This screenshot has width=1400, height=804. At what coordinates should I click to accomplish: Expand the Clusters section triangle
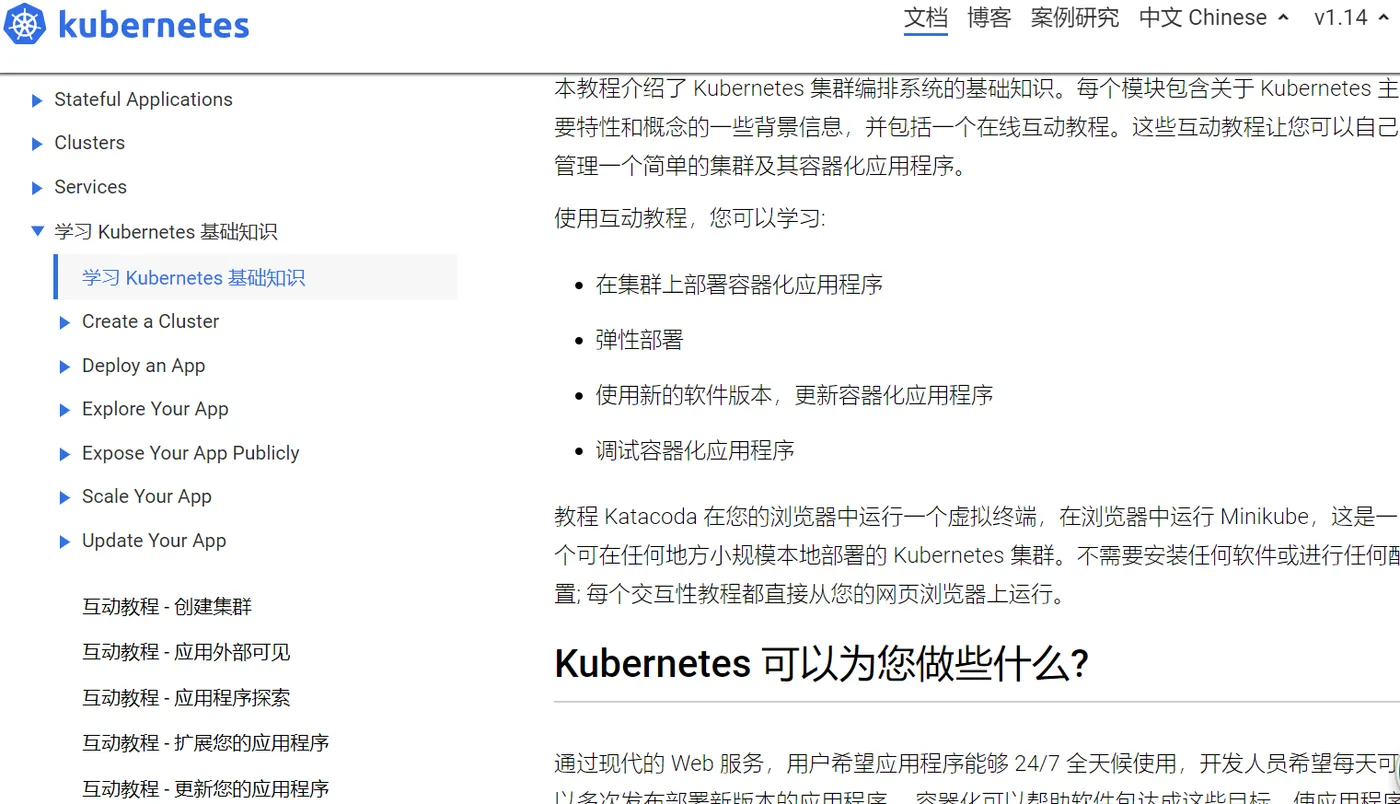click(37, 144)
